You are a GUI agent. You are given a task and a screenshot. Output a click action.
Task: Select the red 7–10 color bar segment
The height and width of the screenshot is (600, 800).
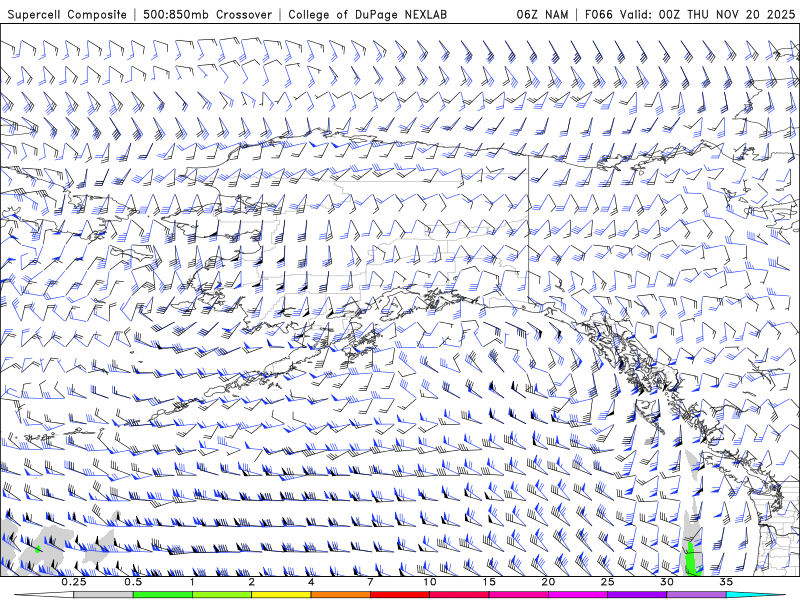399,595
